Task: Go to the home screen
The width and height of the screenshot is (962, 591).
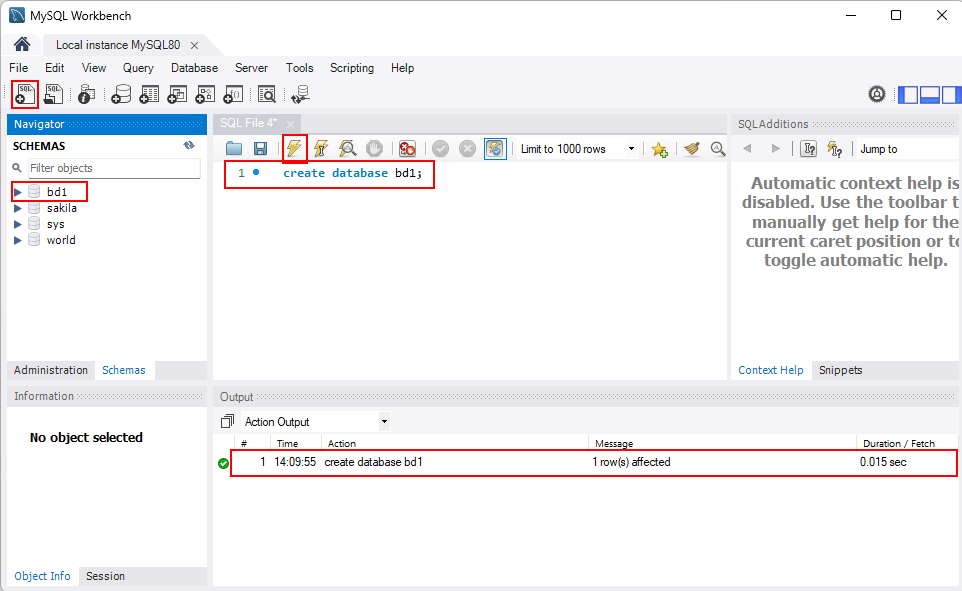Action: point(22,44)
